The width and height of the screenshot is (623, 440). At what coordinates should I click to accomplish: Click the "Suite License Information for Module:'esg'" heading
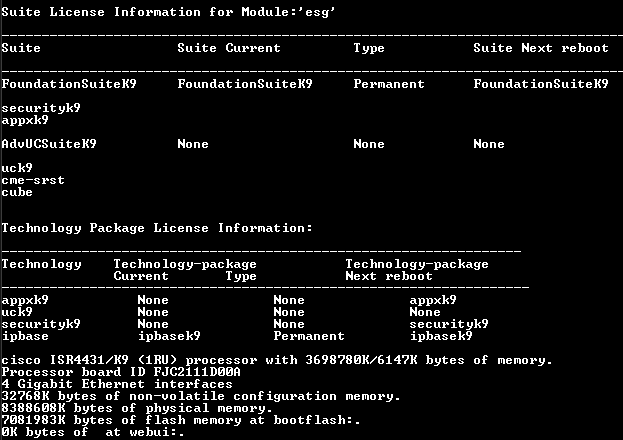168,12
